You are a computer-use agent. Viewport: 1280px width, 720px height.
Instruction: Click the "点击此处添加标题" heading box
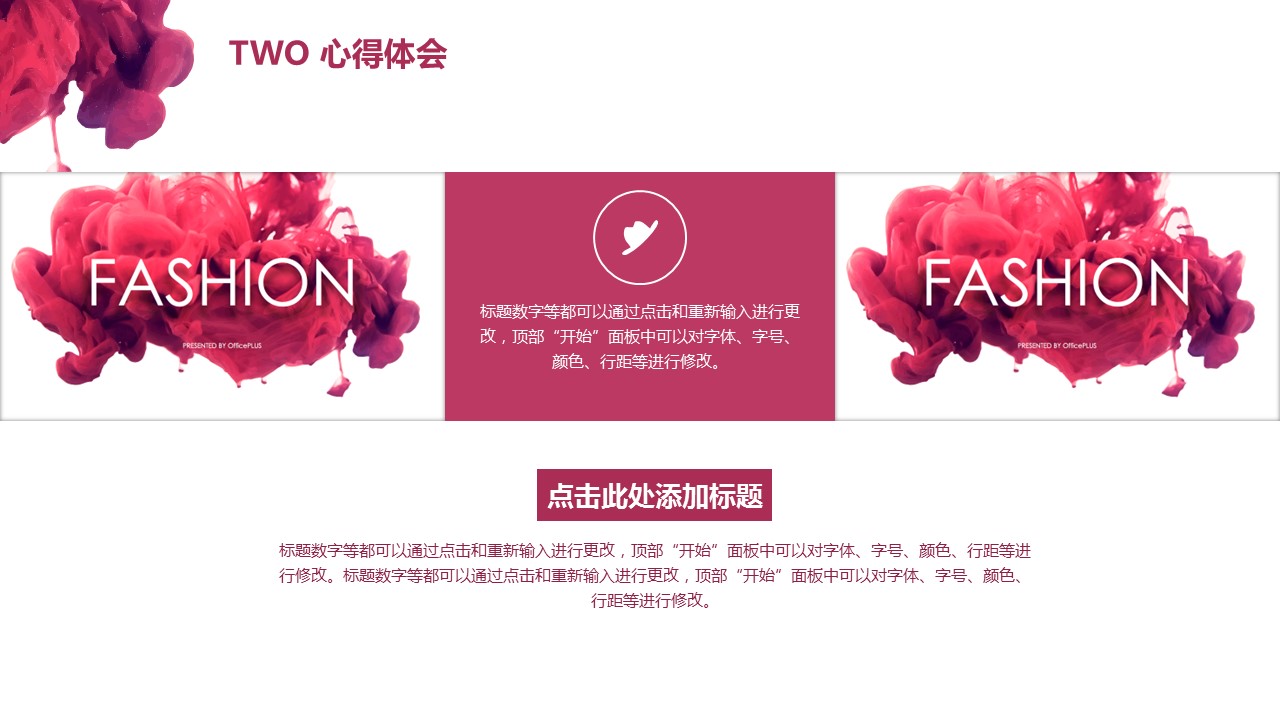pyautogui.click(x=654, y=495)
